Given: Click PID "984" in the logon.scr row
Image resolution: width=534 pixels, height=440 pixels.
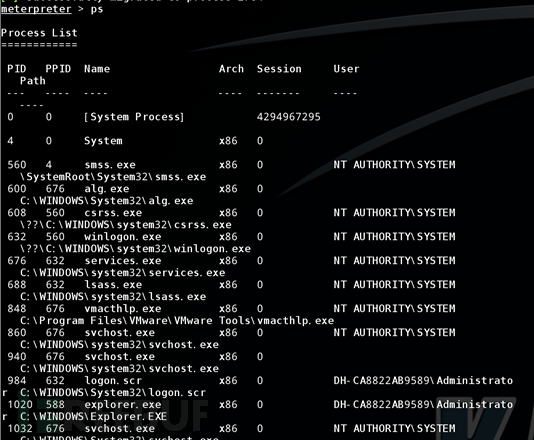Looking at the screenshot, I should [x=17, y=380].
